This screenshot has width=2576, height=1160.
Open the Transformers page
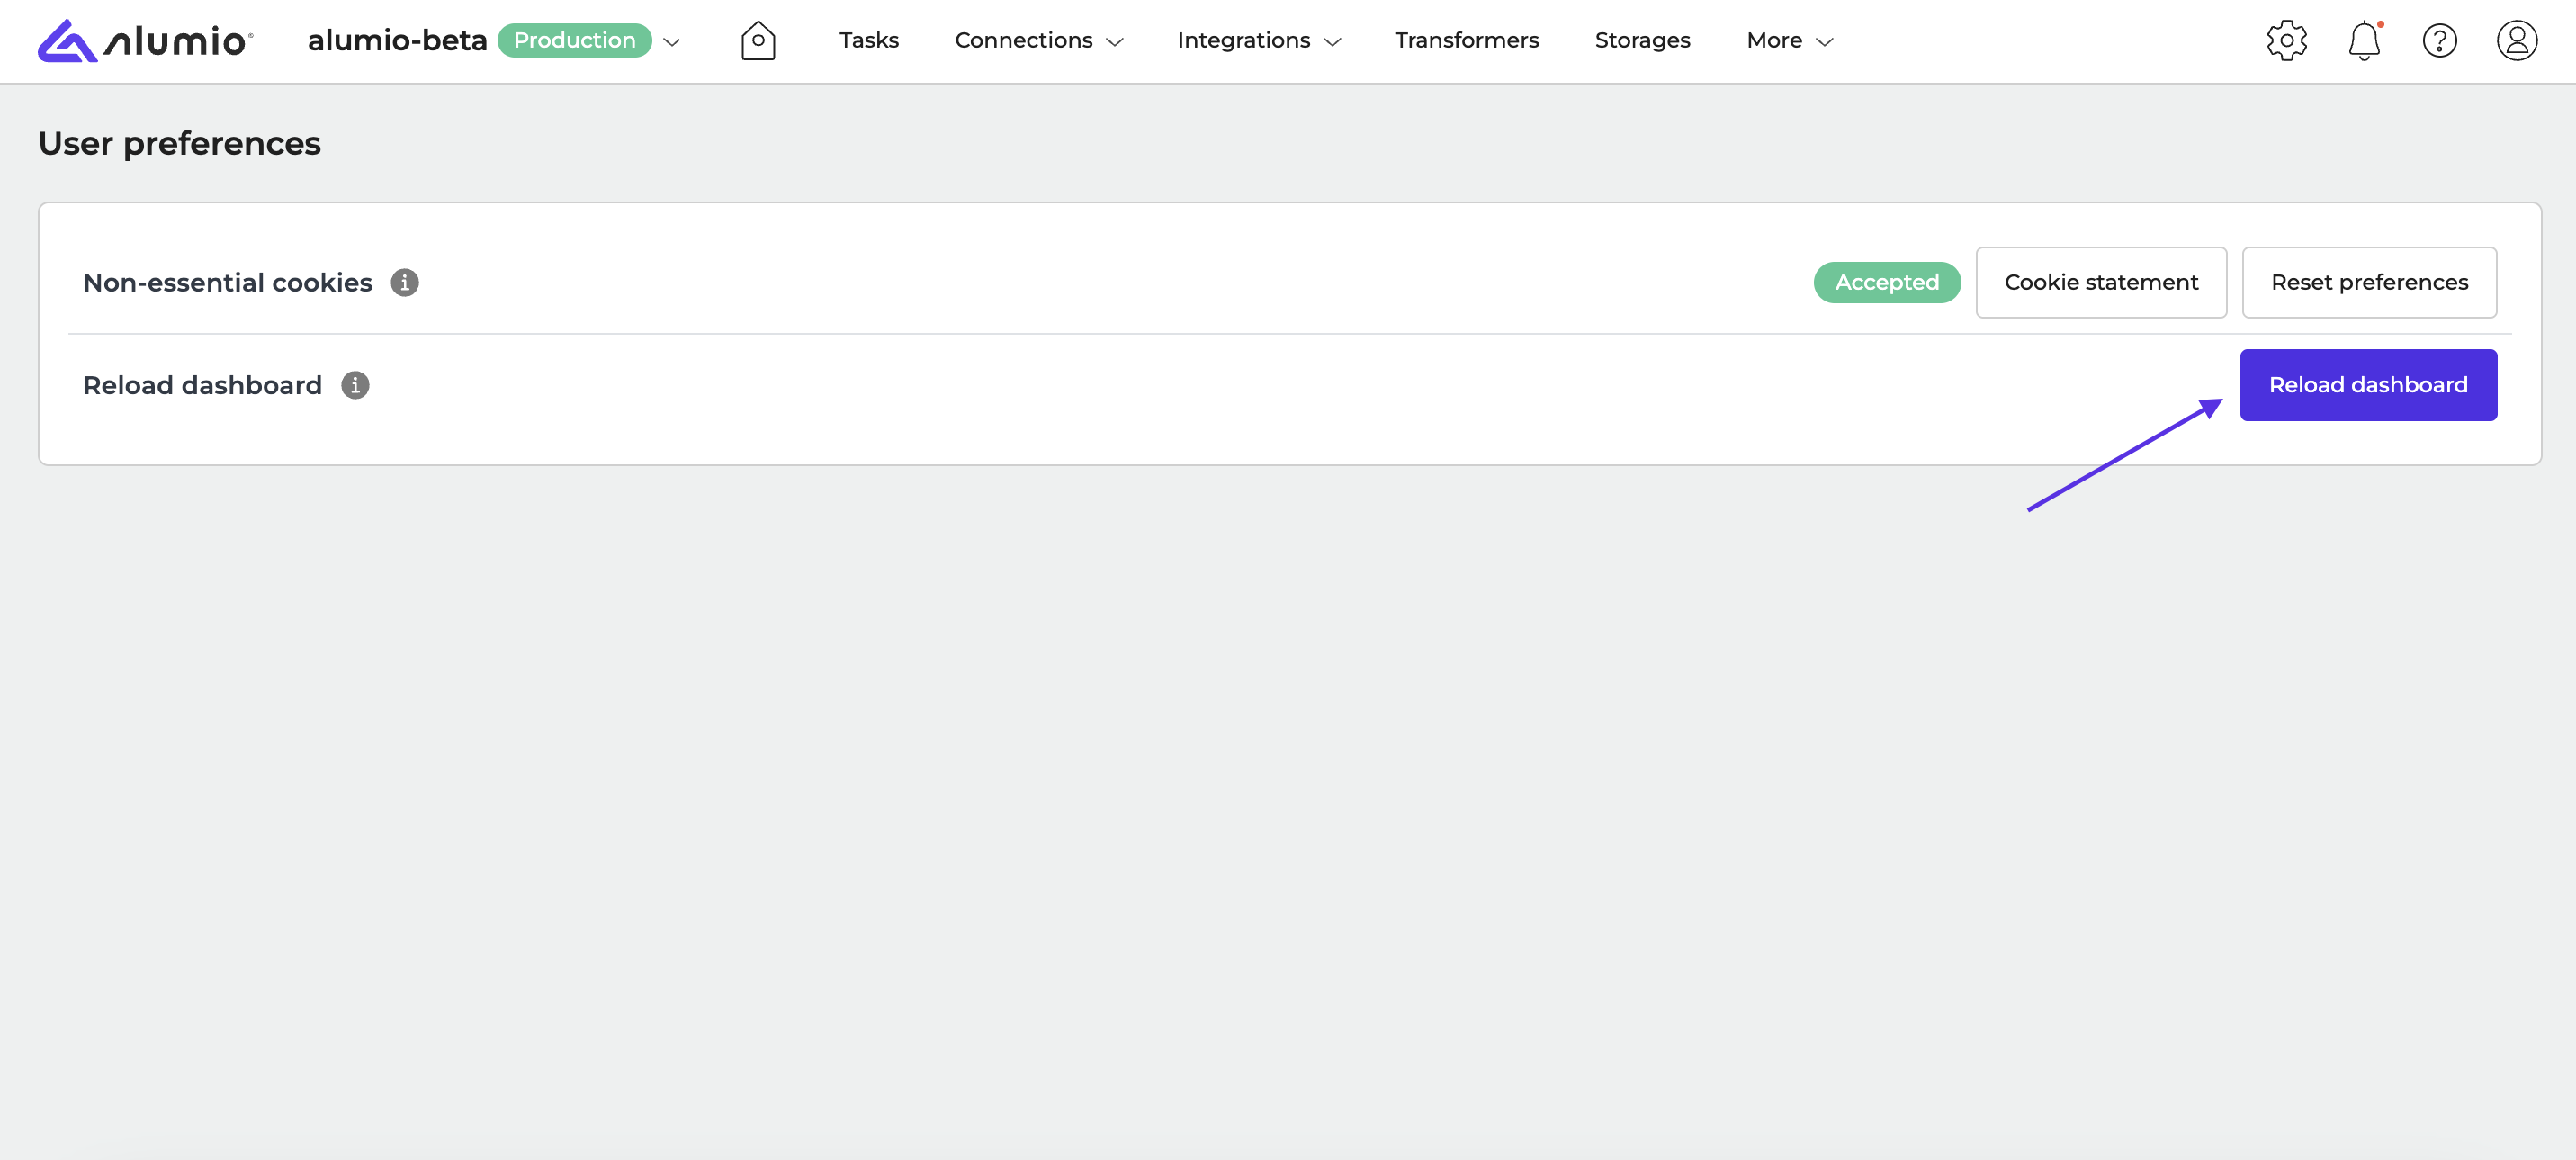coord(1466,41)
